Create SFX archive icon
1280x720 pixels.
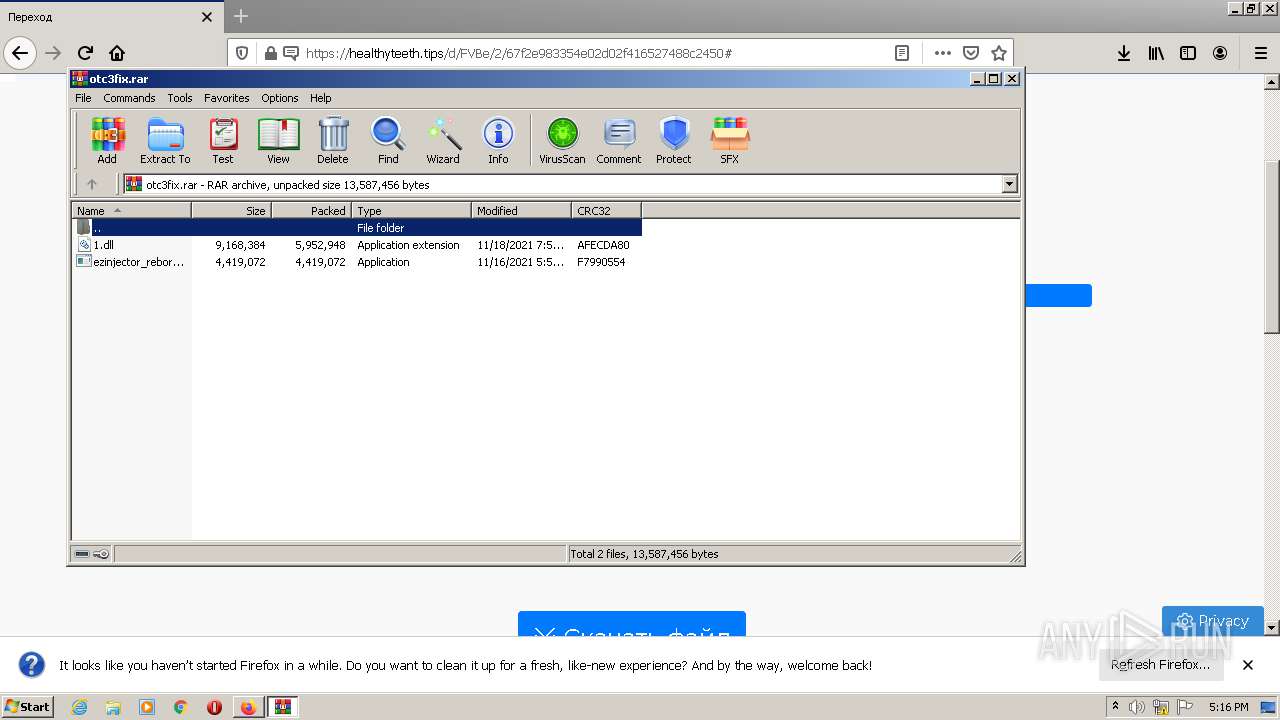730,140
